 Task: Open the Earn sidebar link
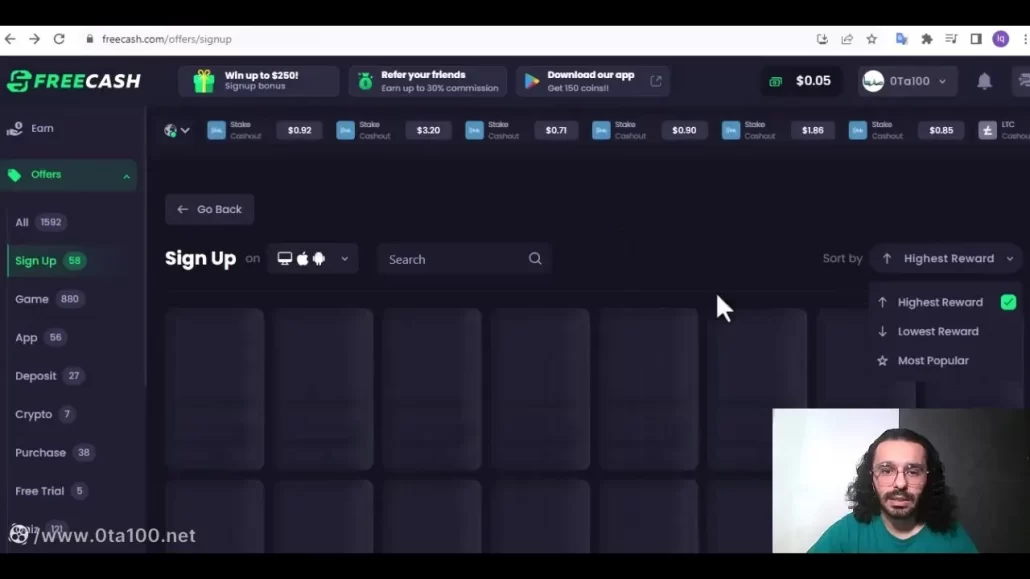42,129
